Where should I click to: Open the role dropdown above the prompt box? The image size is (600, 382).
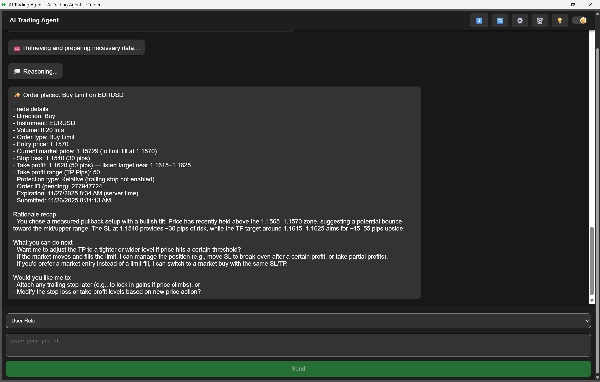pos(298,321)
